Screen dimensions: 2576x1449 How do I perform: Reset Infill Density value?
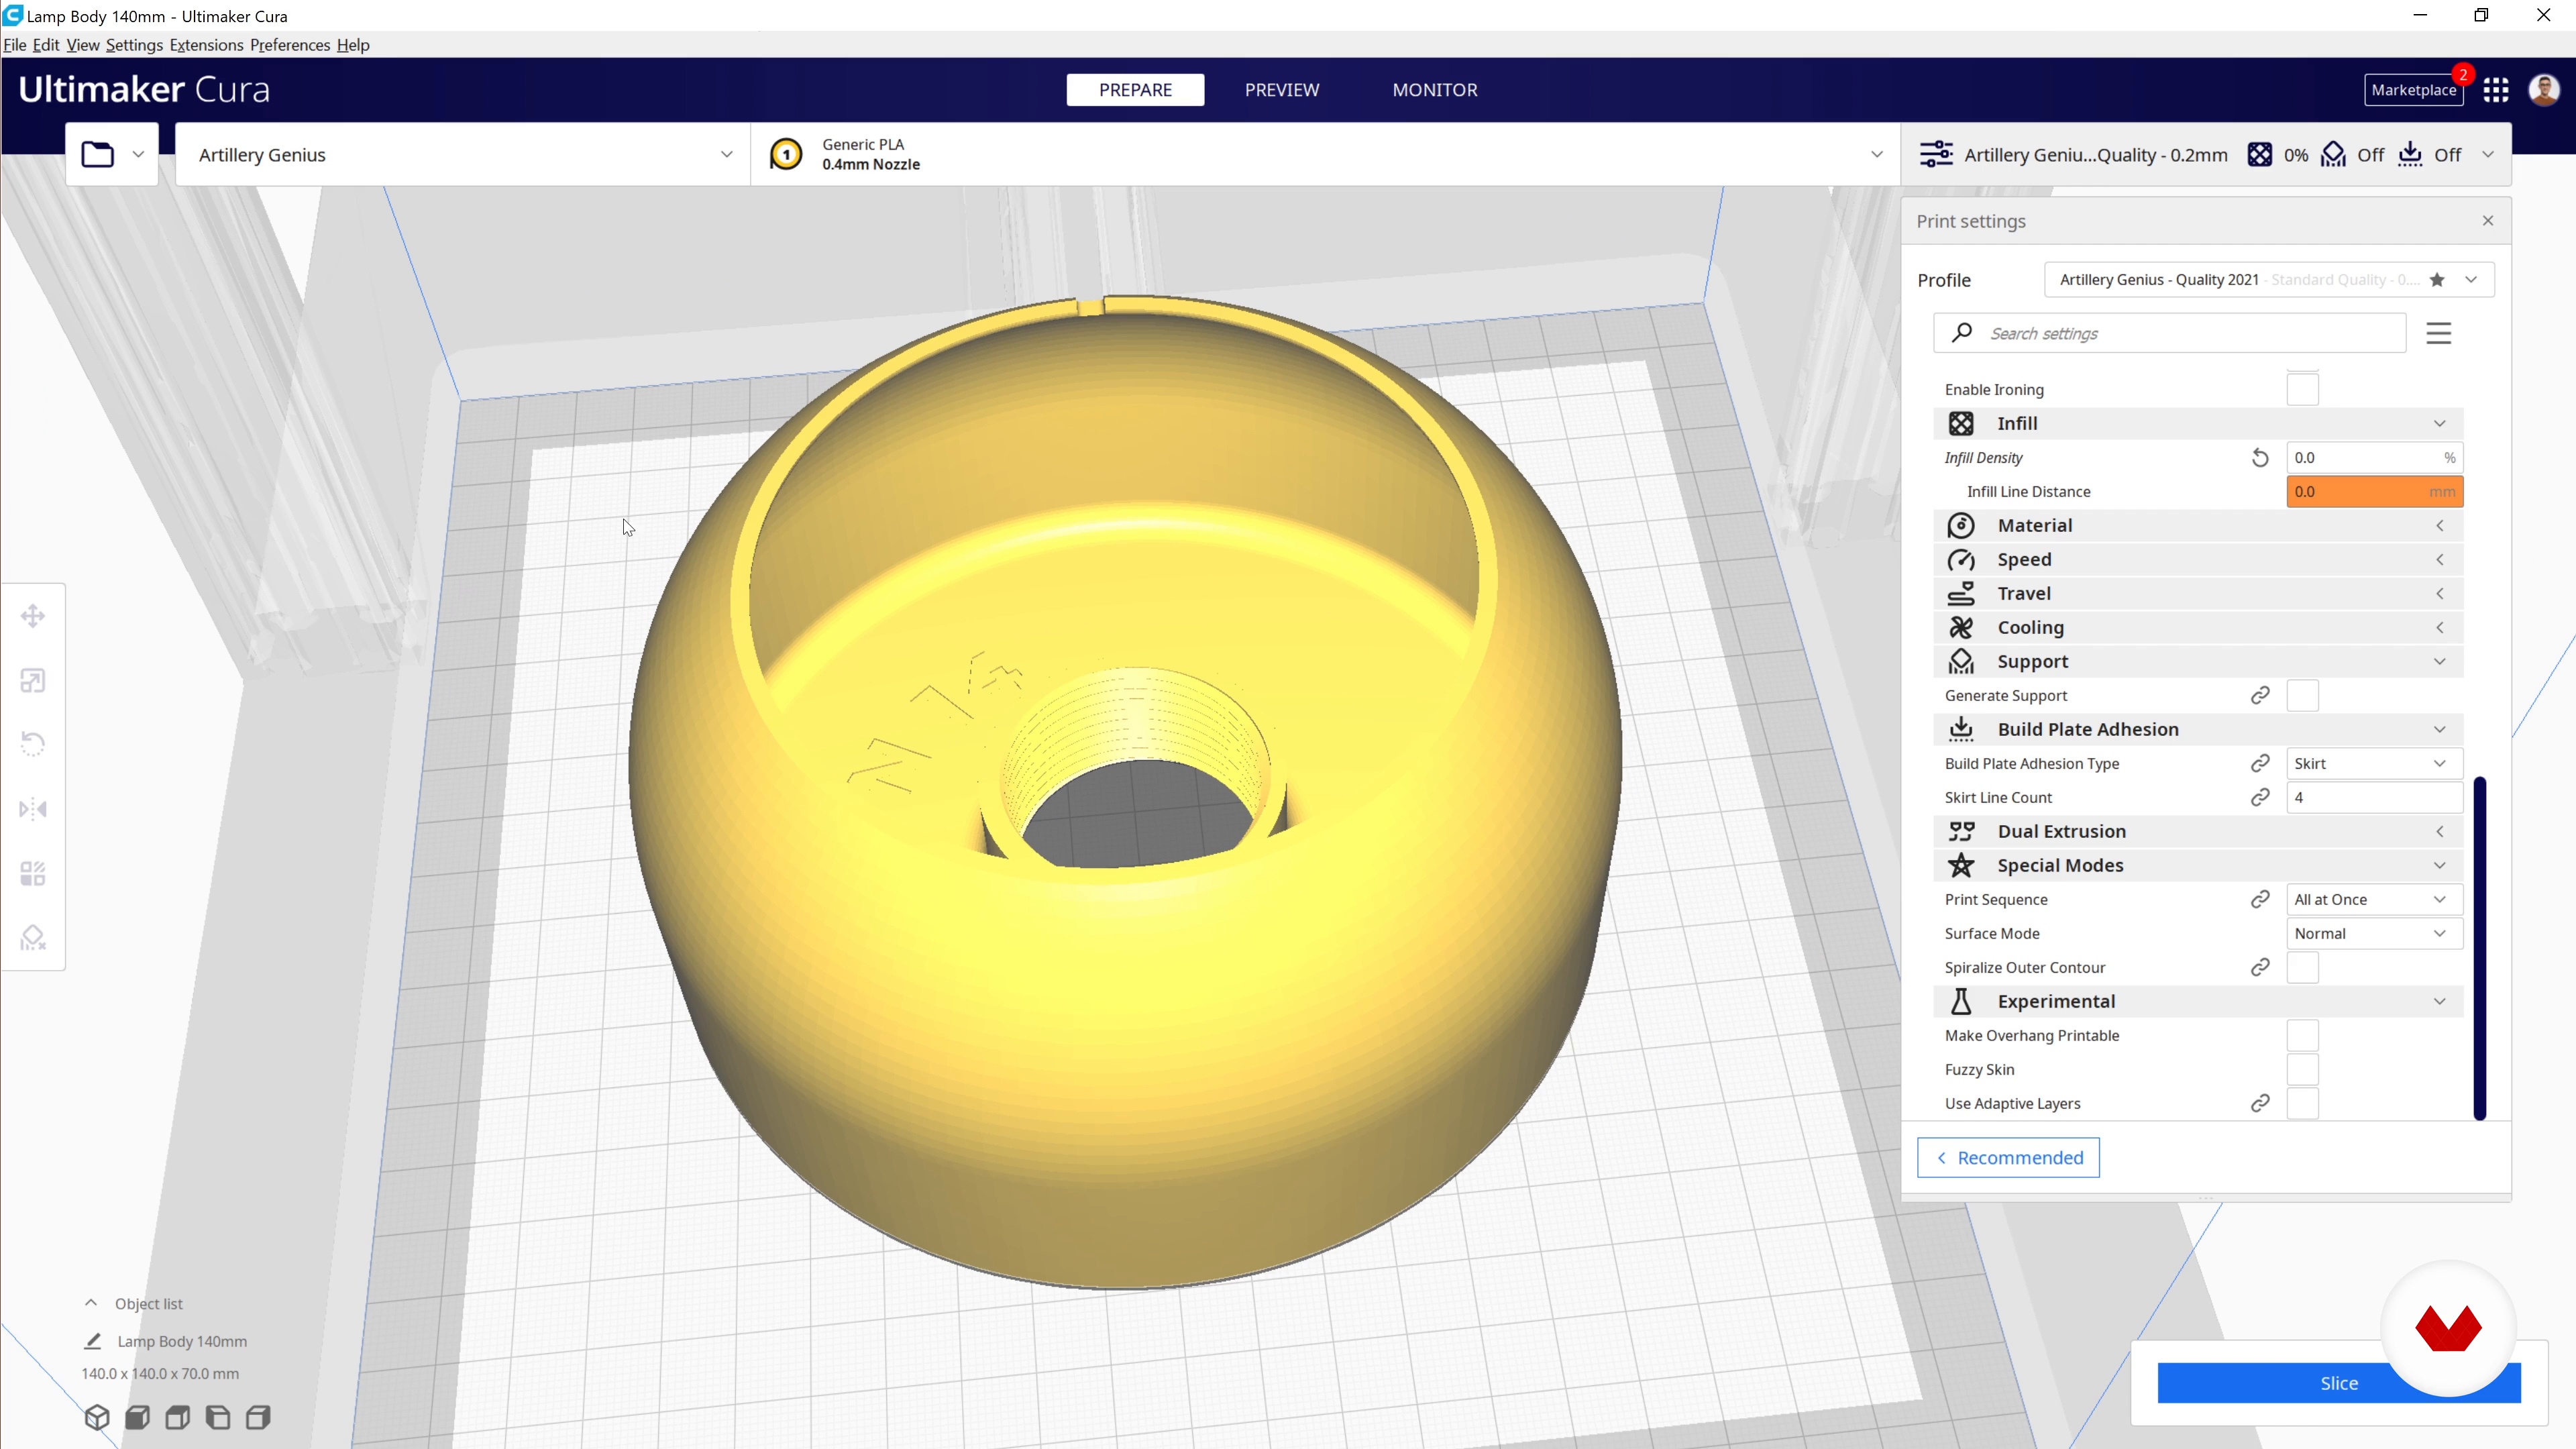coord(2260,458)
